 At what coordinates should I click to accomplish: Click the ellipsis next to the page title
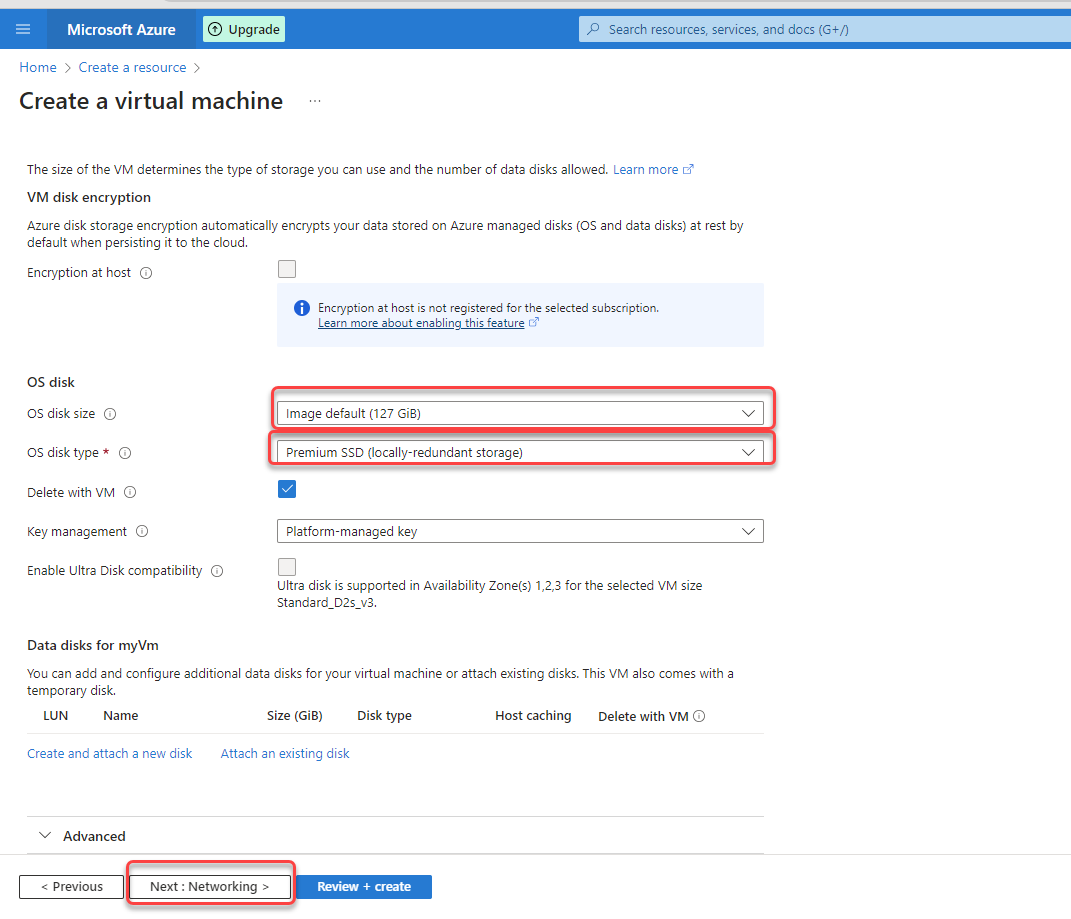tap(315, 100)
